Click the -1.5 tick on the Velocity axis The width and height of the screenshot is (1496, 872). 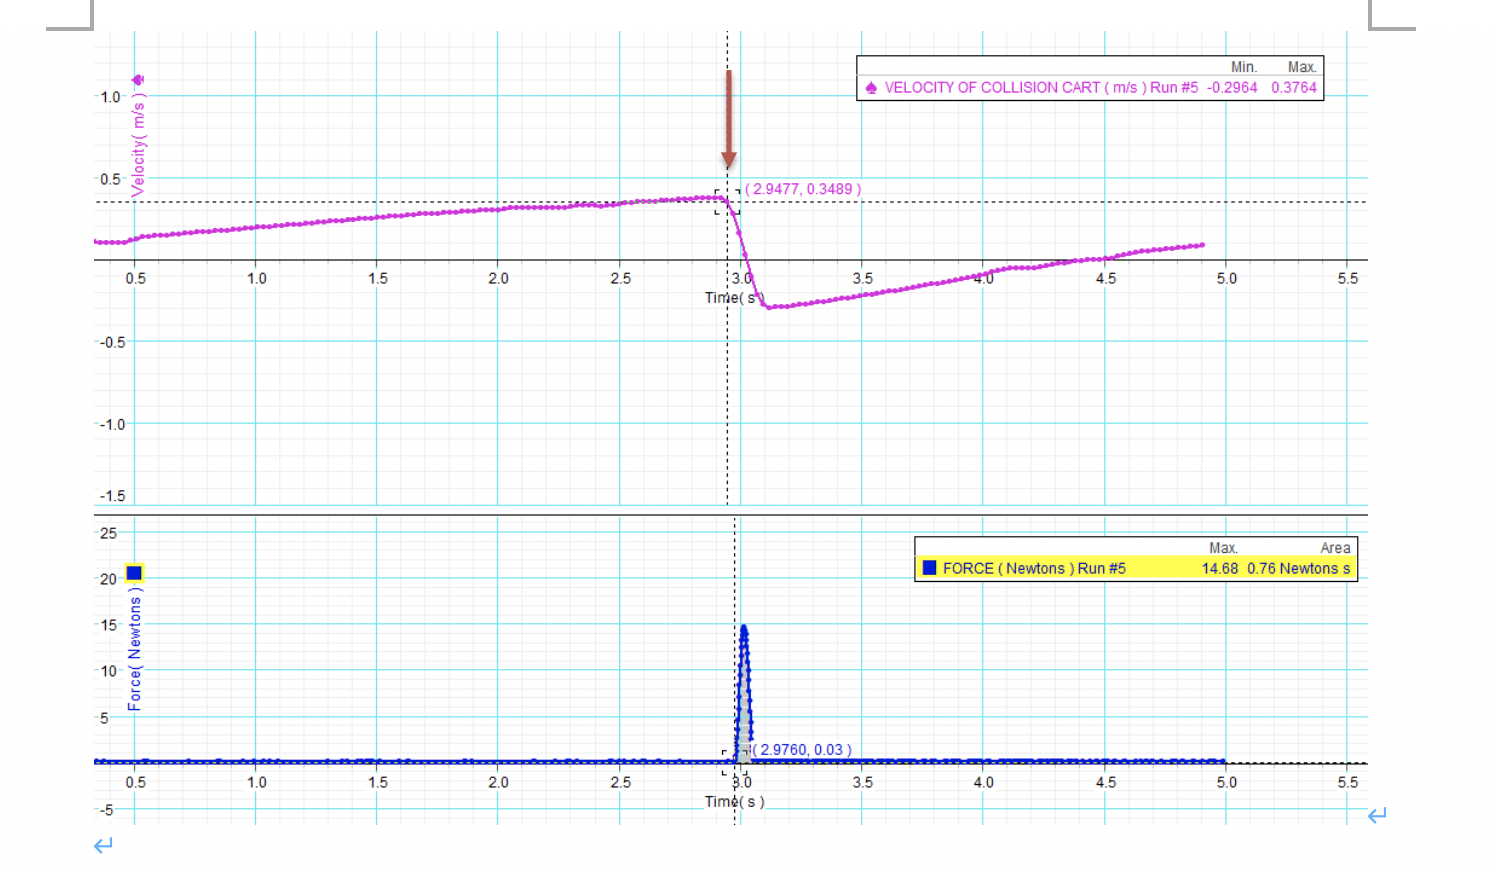click(112, 496)
